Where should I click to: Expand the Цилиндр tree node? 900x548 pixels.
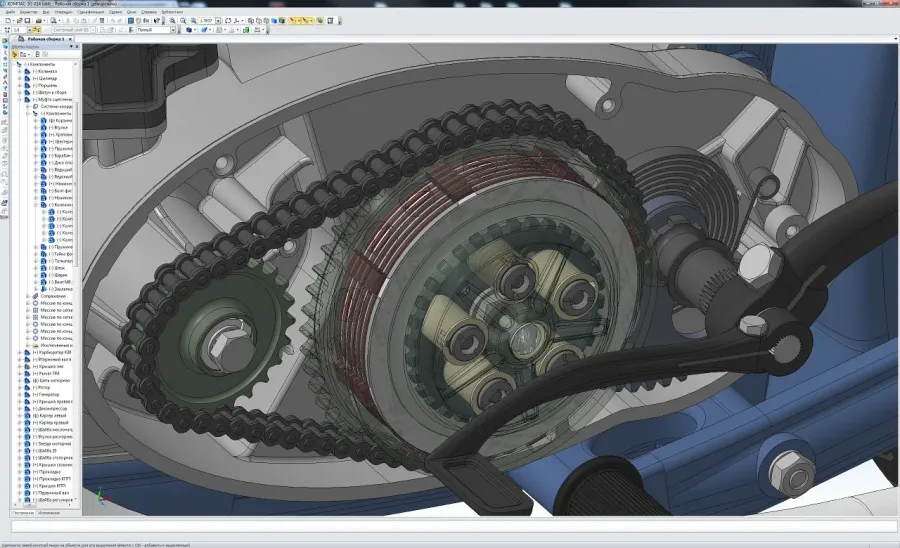[x=20, y=78]
